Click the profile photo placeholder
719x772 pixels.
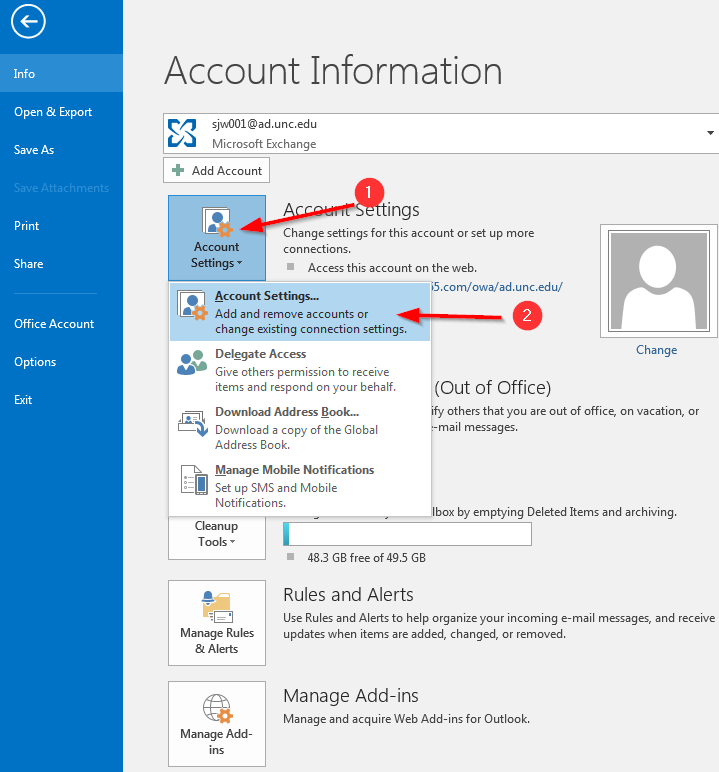[x=656, y=280]
